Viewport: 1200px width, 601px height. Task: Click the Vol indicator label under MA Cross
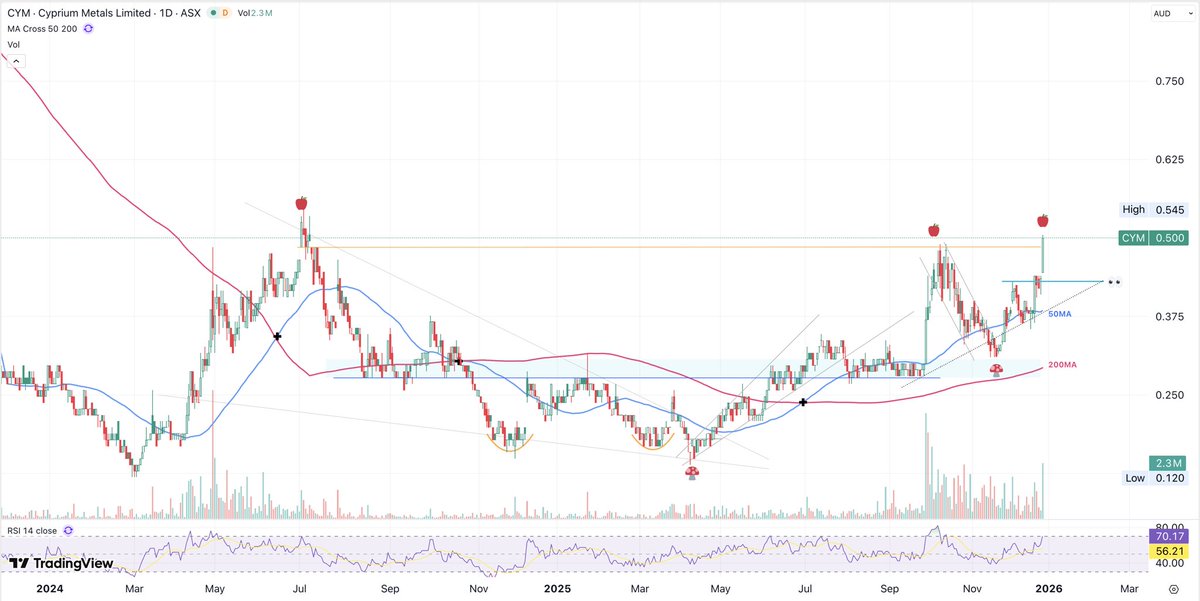tap(14, 44)
